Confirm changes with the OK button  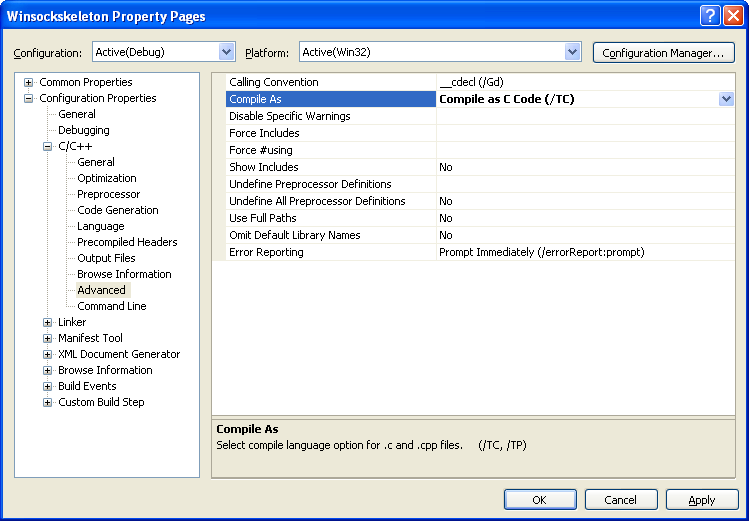tap(540, 500)
